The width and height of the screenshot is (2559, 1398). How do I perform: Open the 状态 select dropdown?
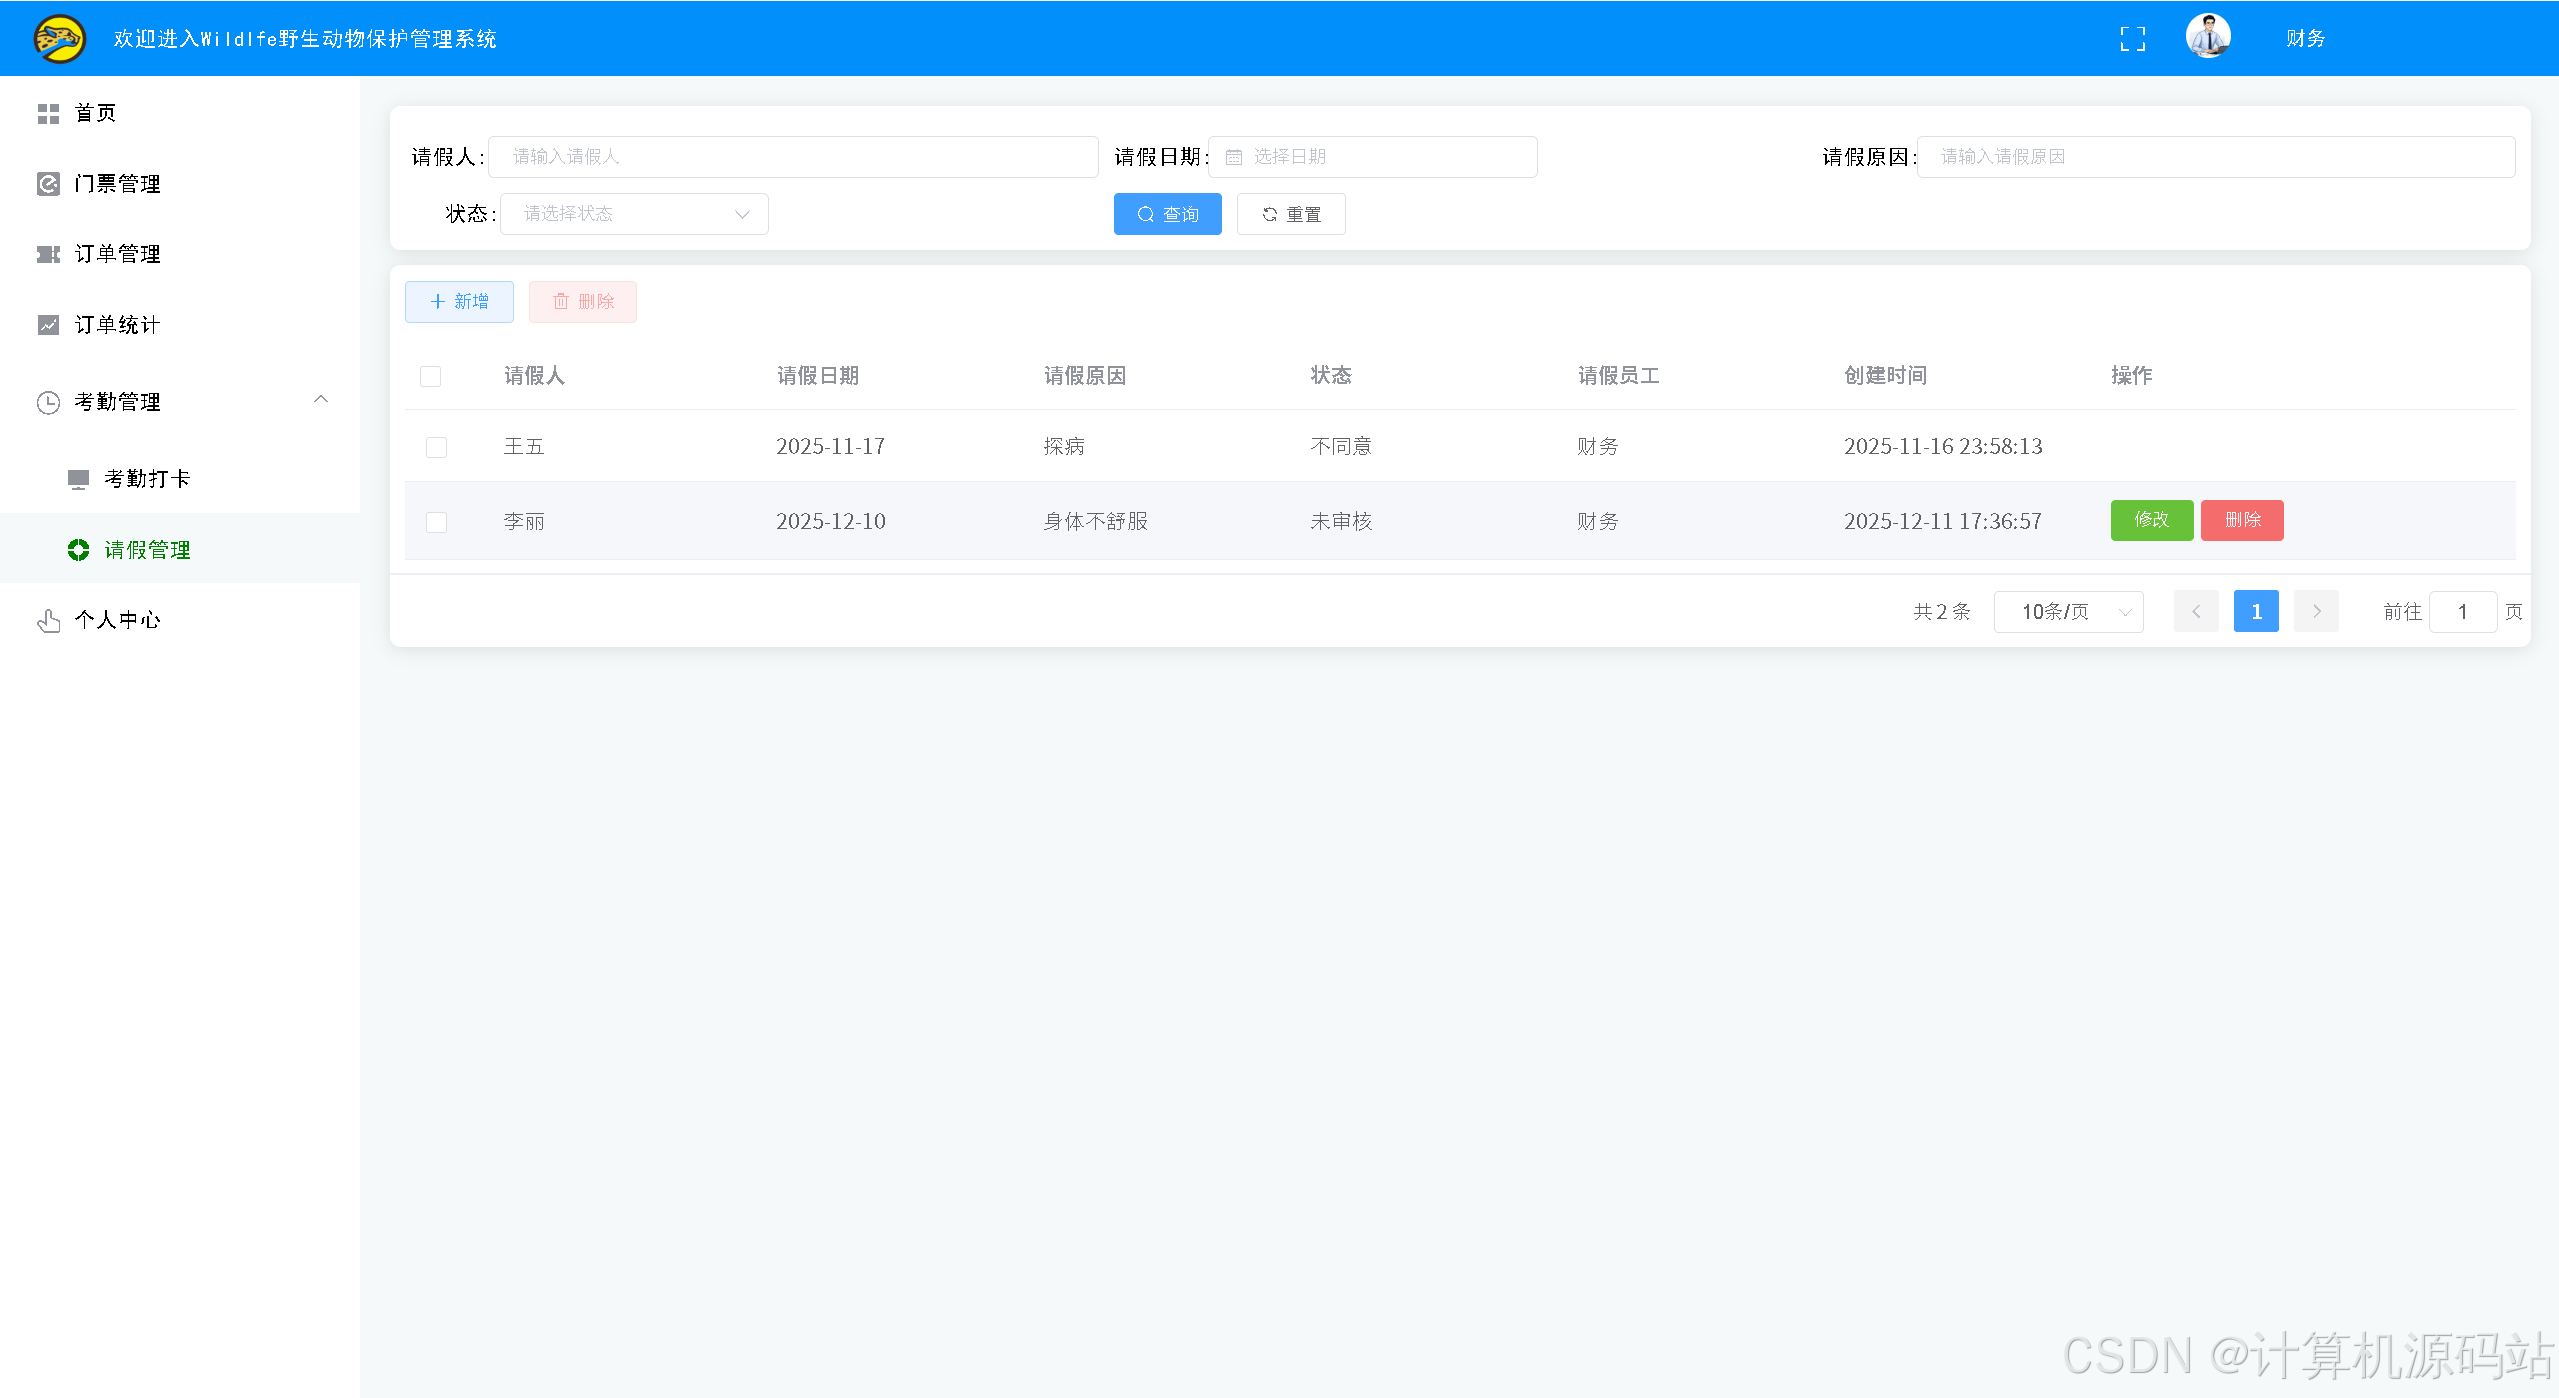(x=634, y=214)
